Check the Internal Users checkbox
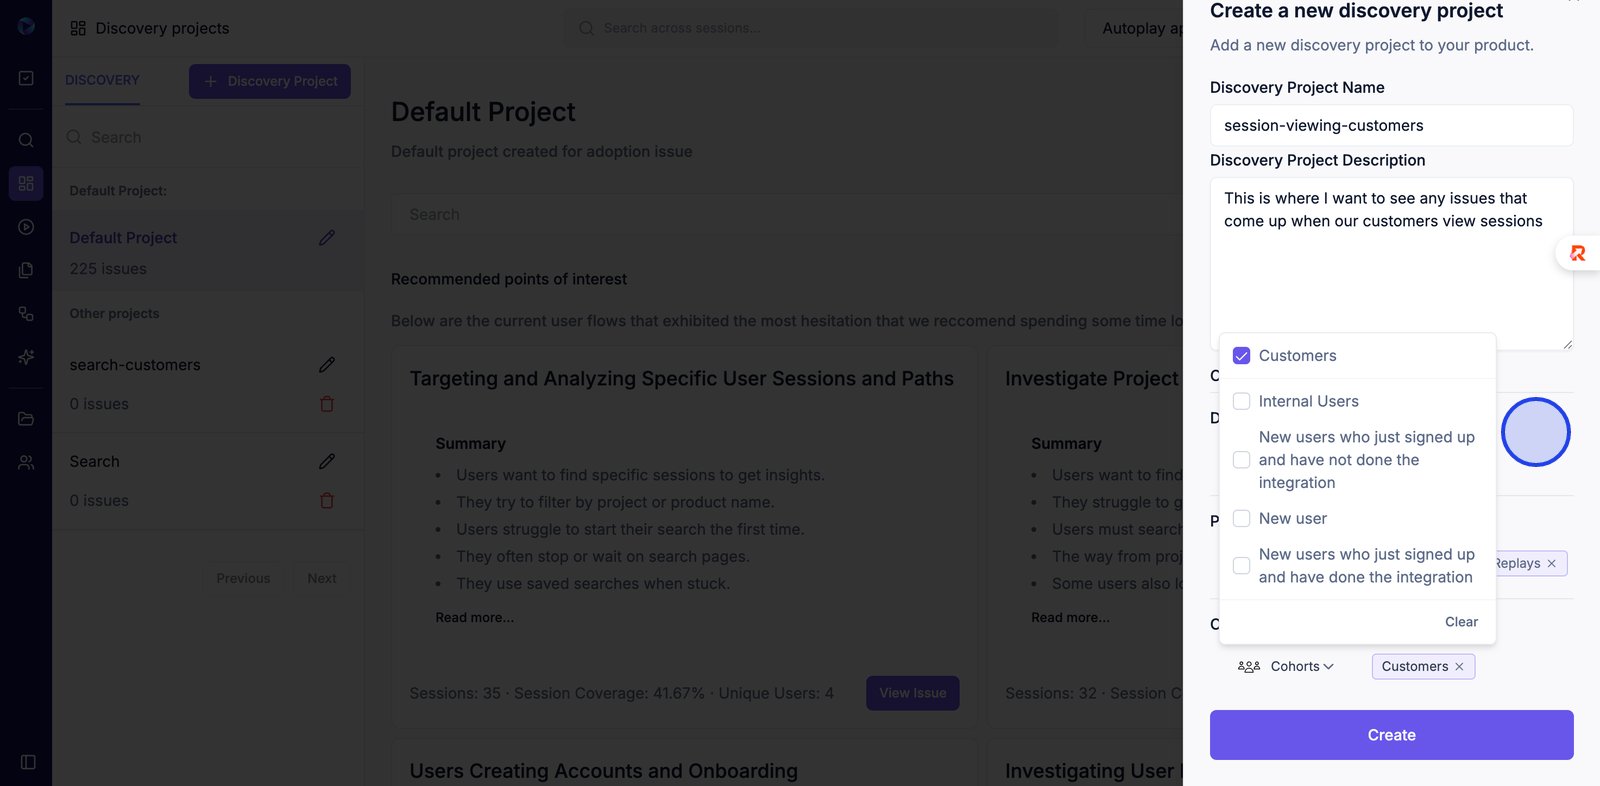Screen dimensions: 1600x786 [1242, 402]
